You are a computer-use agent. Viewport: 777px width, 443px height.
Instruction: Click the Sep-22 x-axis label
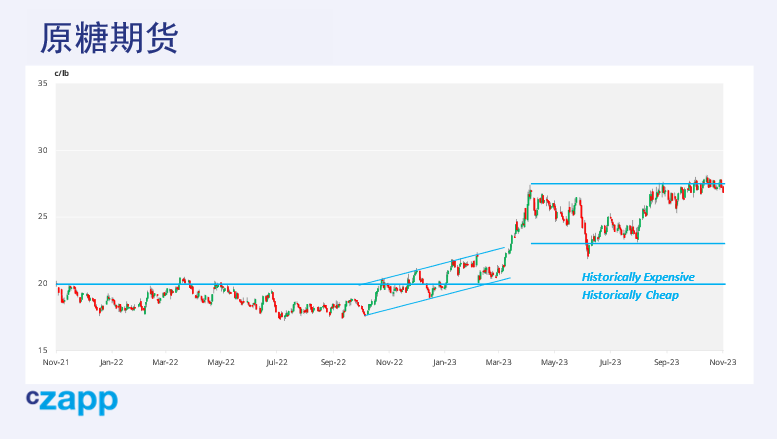pyautogui.click(x=333, y=361)
